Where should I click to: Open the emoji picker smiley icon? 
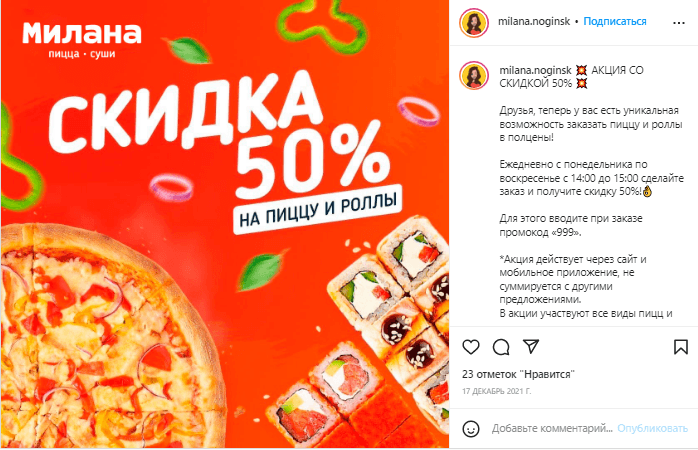[471, 429]
